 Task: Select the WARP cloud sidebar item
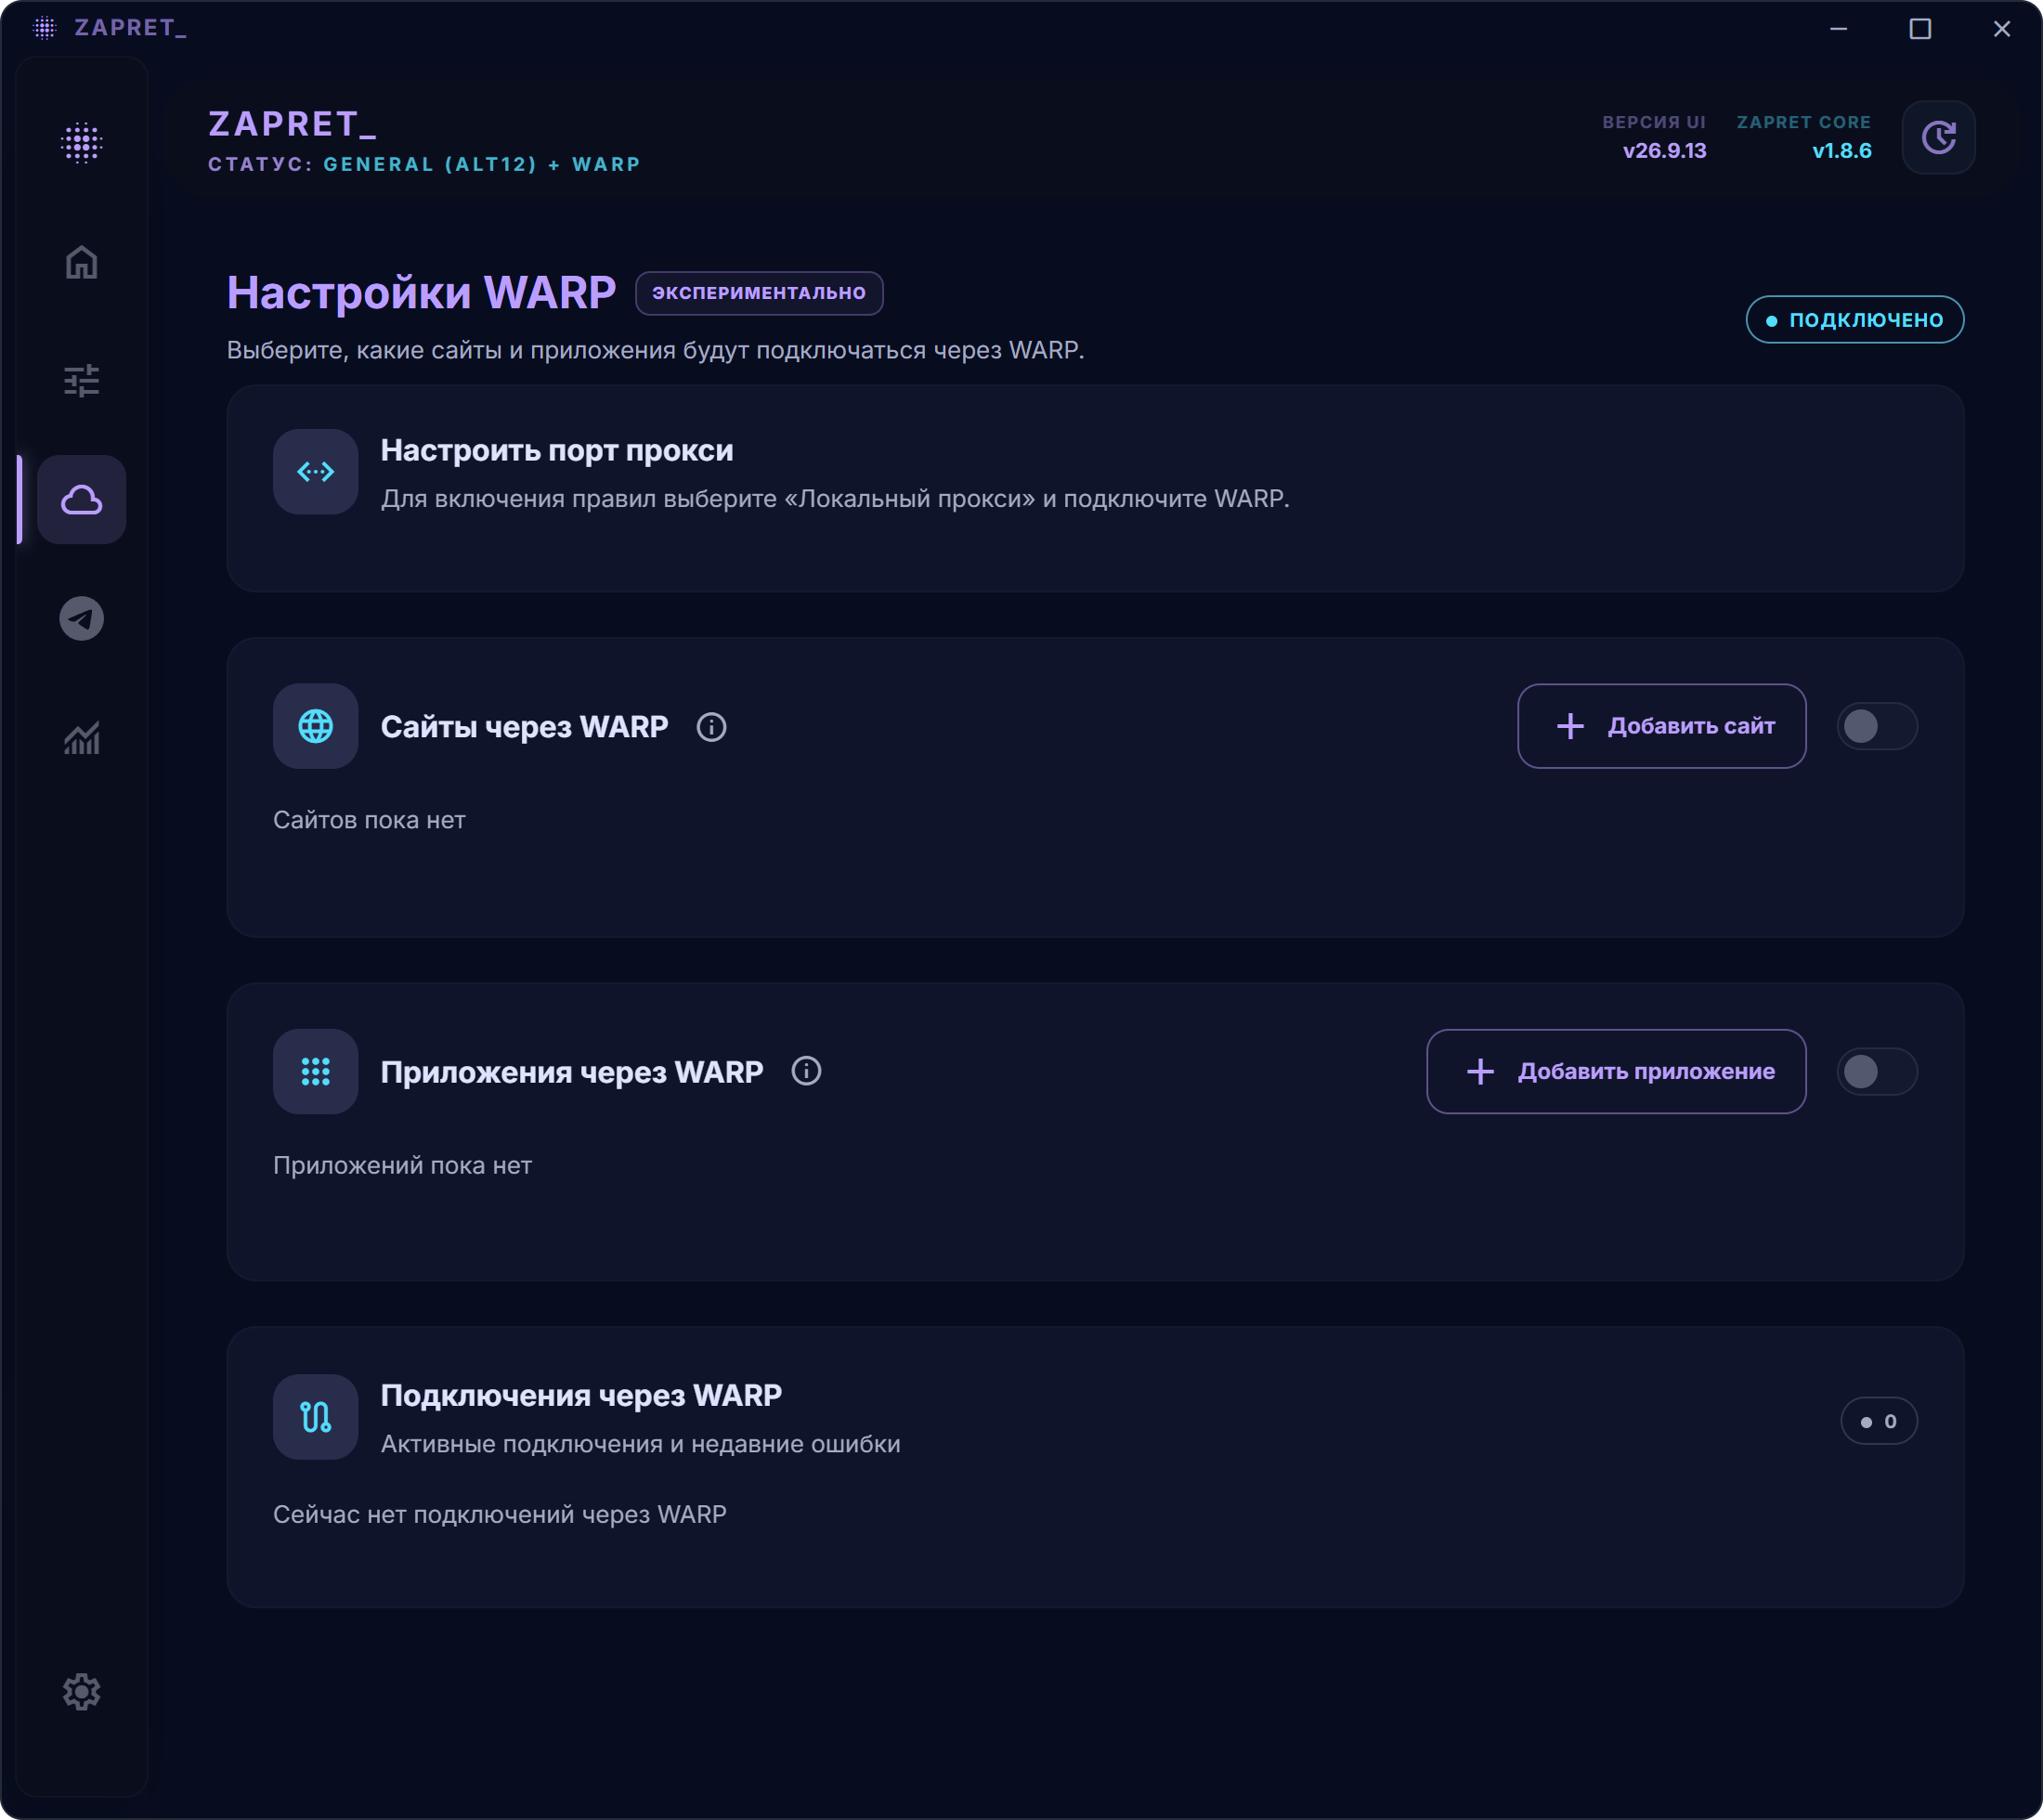pyautogui.click(x=81, y=499)
